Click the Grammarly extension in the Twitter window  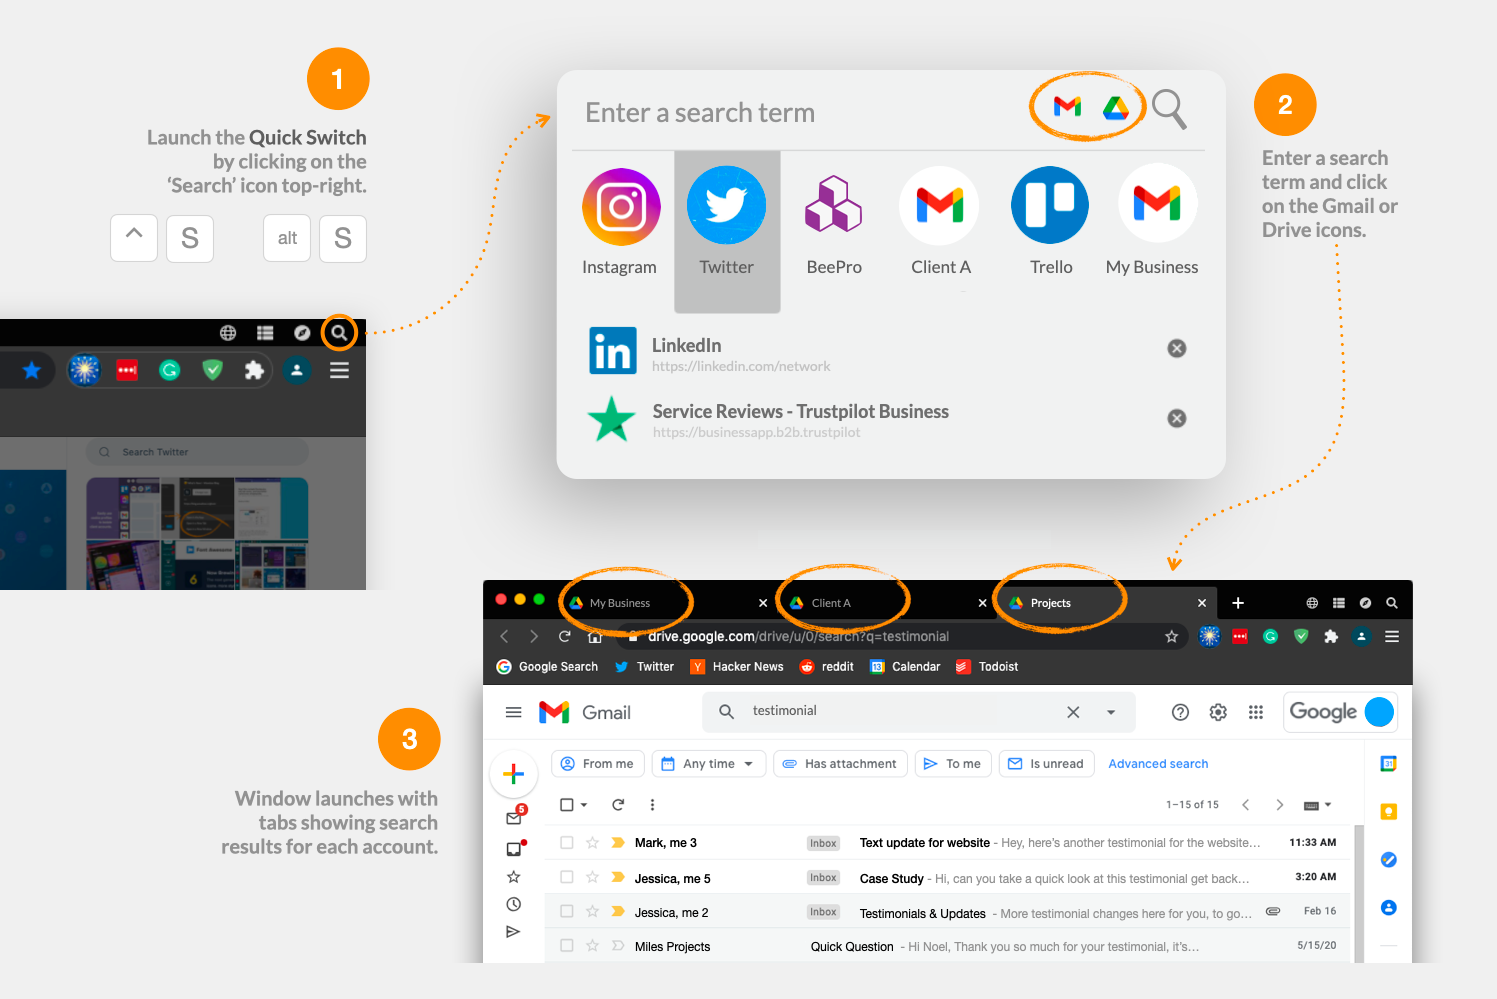(x=170, y=370)
